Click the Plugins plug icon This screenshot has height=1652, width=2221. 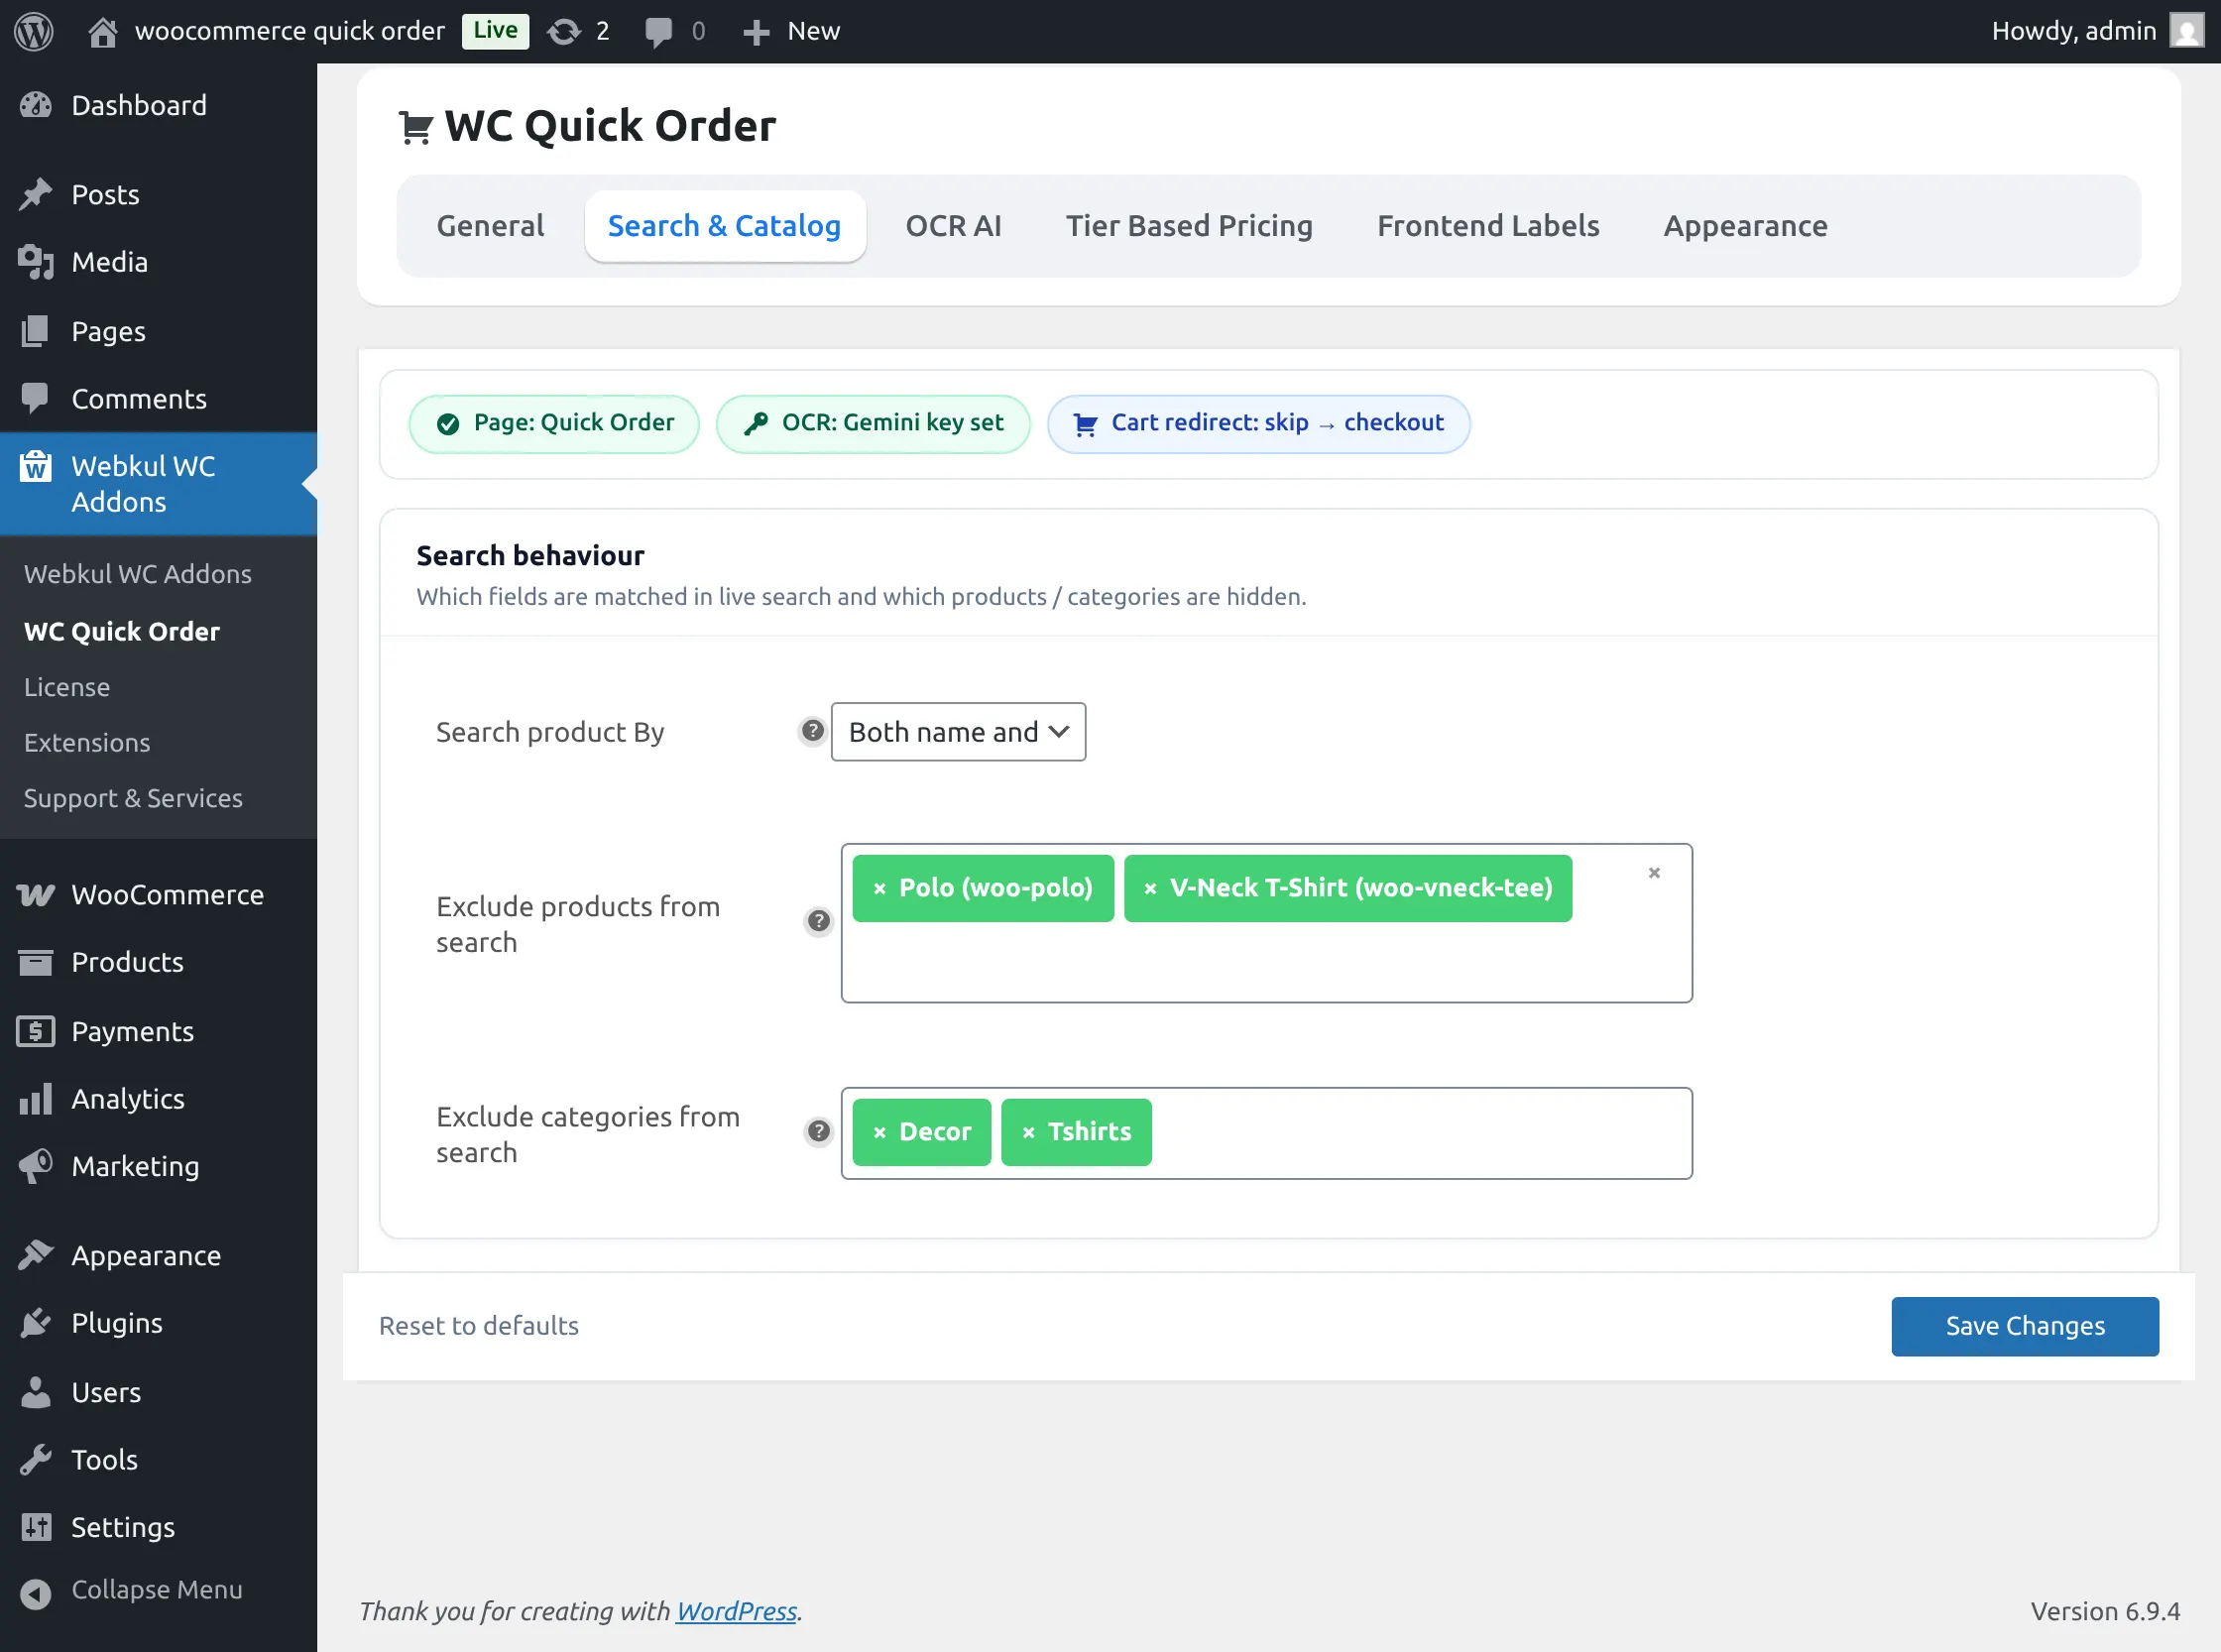pyautogui.click(x=36, y=1323)
